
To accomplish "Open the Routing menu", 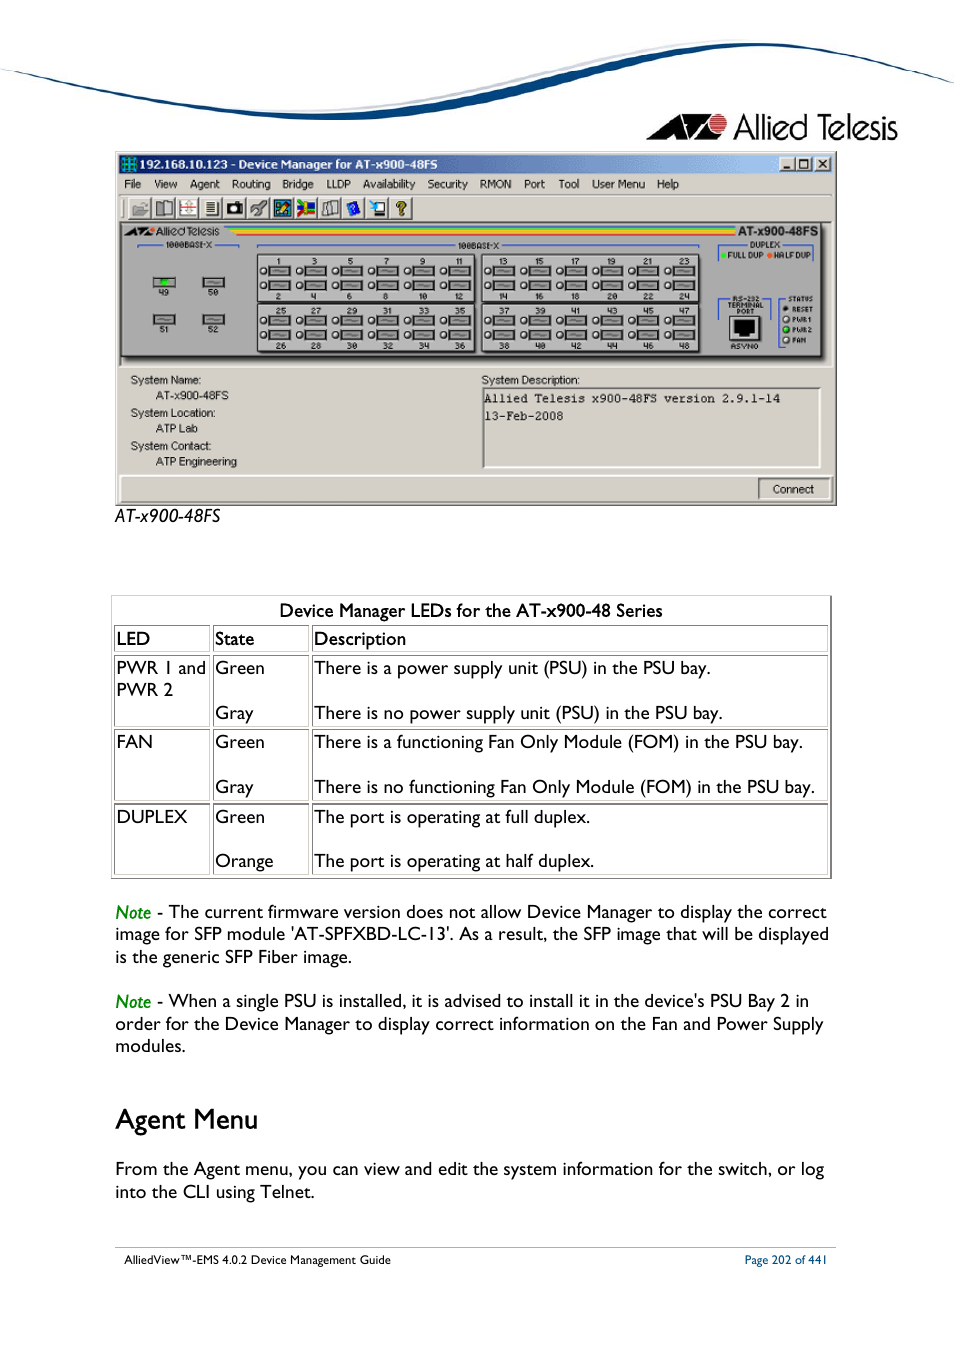I will click(251, 184).
